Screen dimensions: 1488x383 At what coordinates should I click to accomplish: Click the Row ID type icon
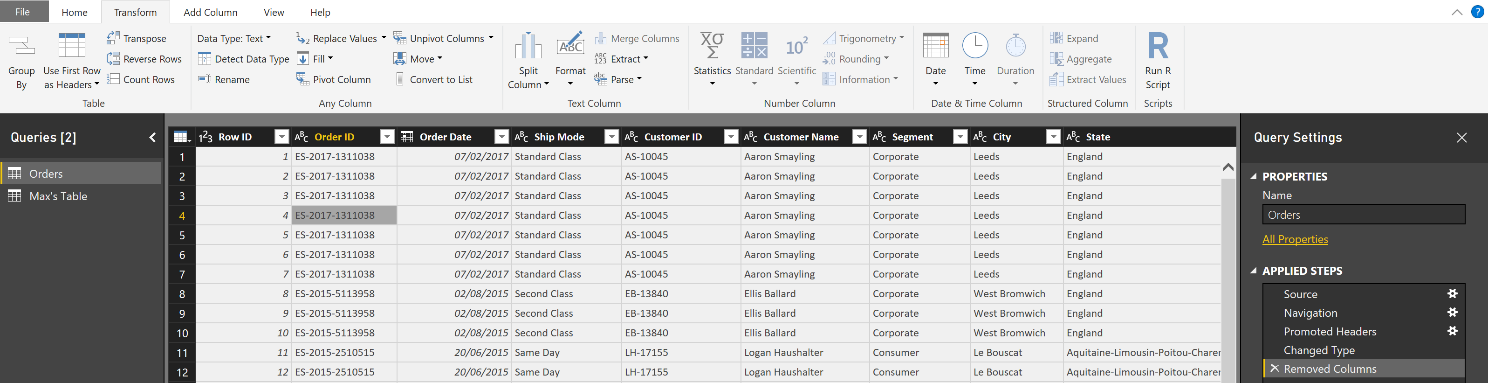pyautogui.click(x=206, y=137)
